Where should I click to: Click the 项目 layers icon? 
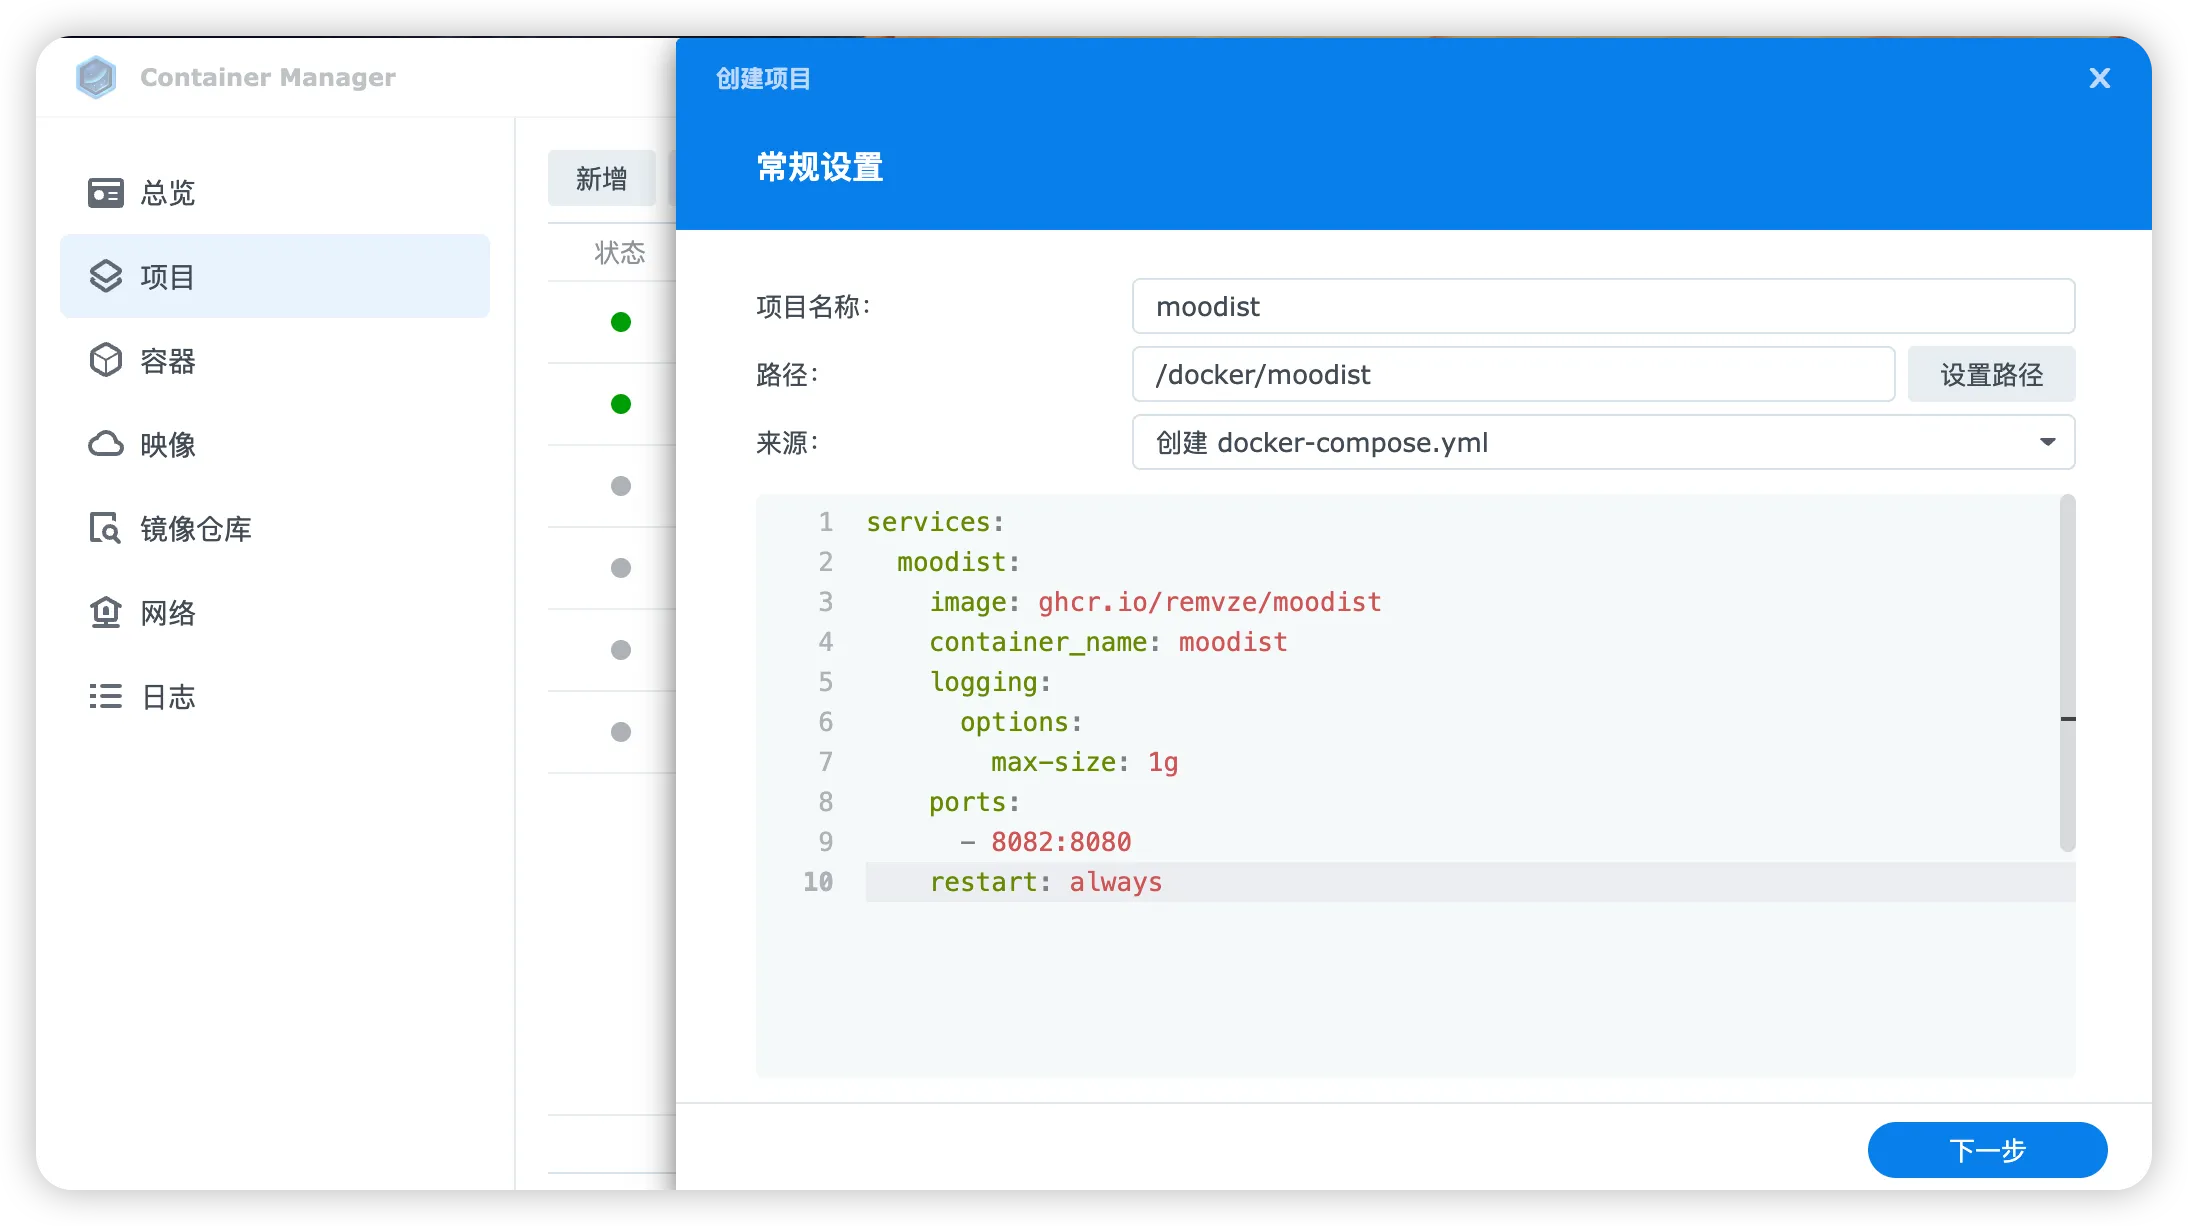click(106, 276)
